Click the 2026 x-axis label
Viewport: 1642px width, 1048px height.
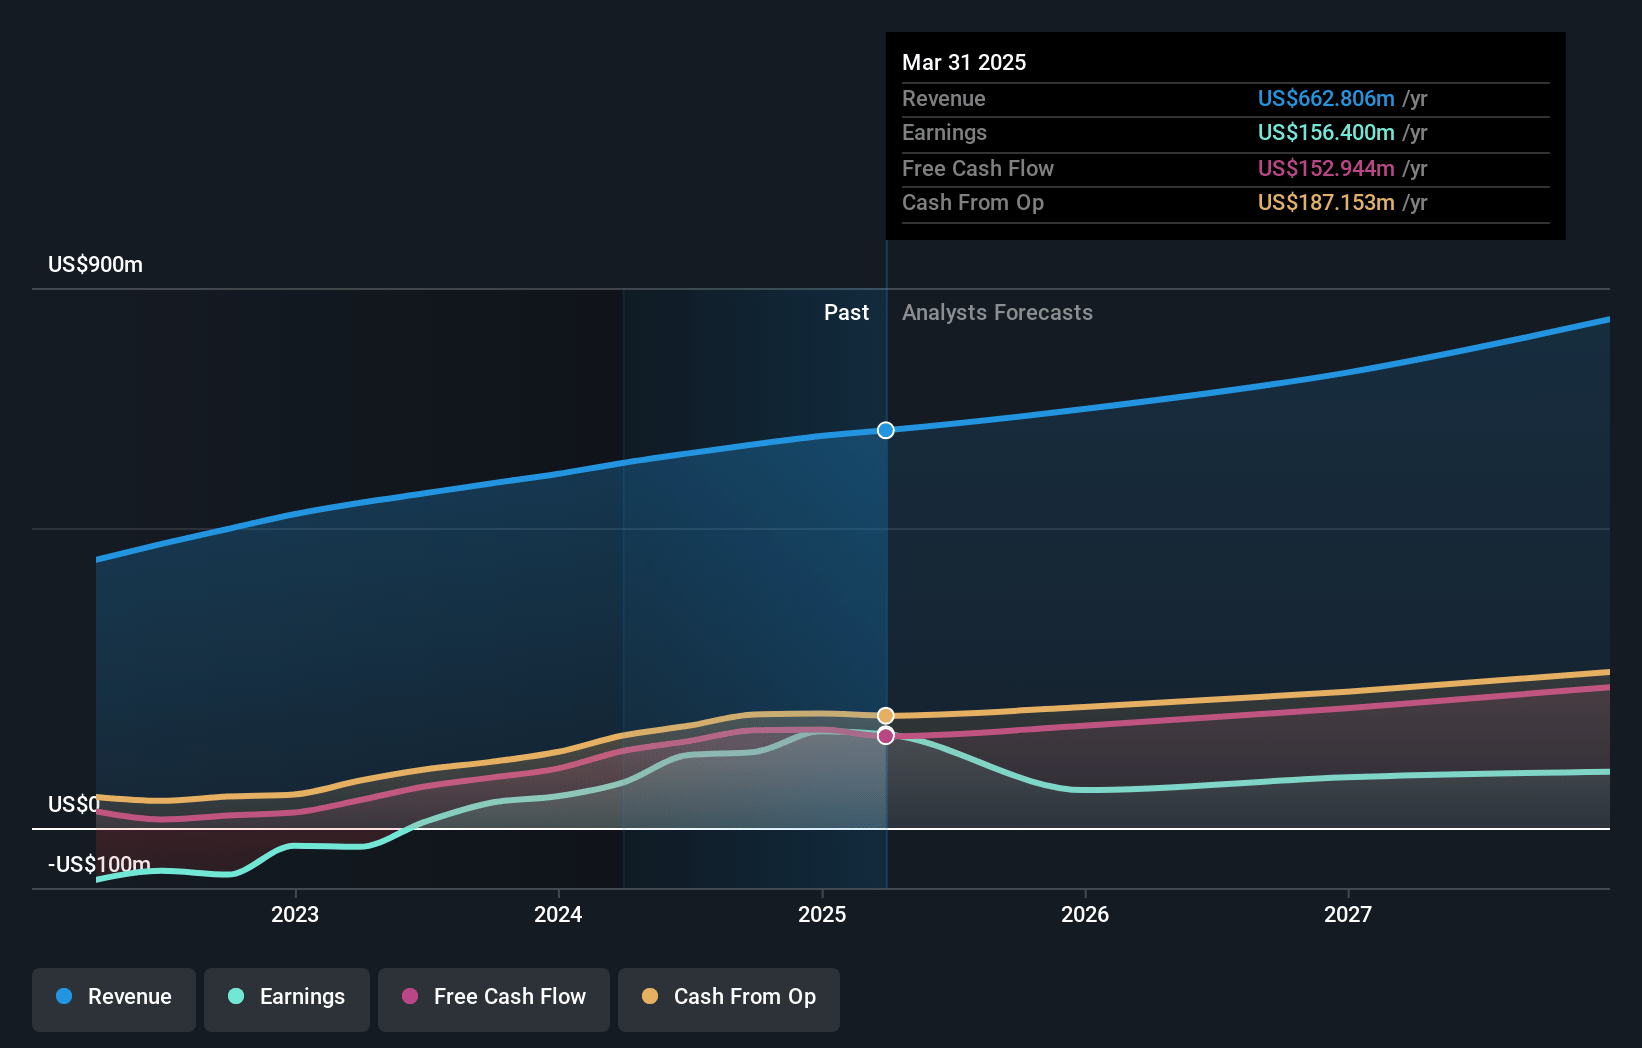point(1085,914)
